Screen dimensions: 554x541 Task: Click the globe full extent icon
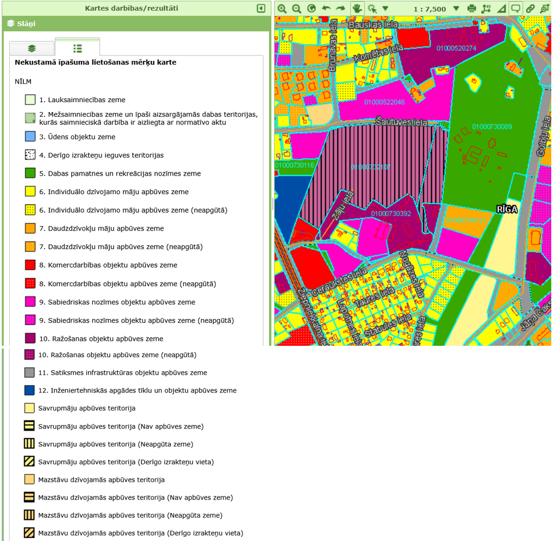(311, 8)
